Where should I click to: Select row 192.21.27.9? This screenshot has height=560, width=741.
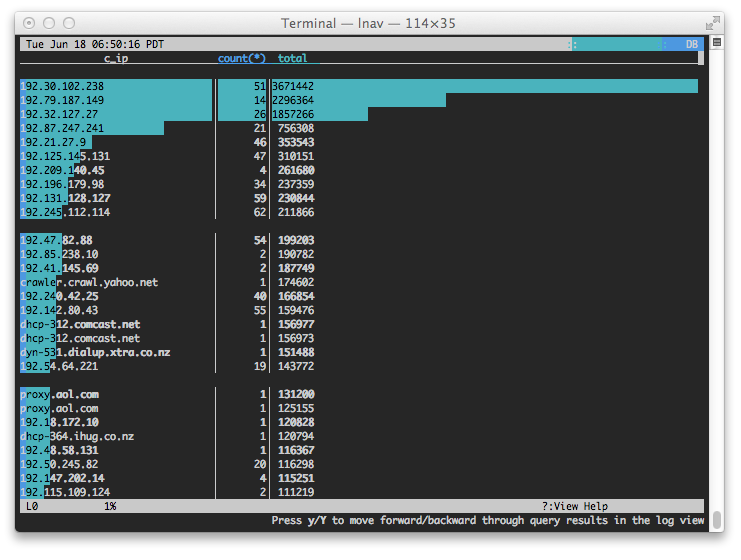(359, 142)
